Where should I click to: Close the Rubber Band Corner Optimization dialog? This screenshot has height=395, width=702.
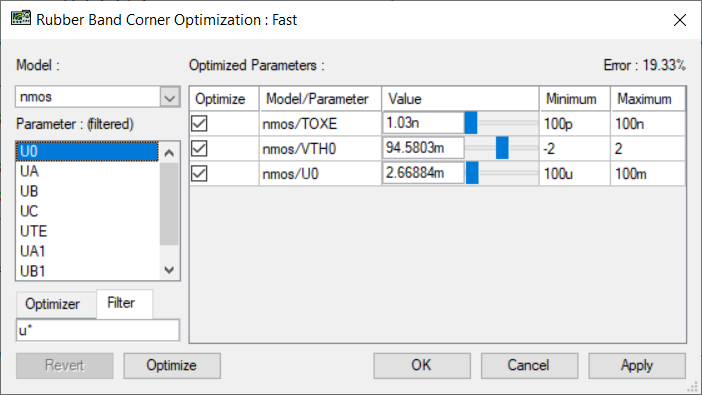pyautogui.click(x=680, y=20)
